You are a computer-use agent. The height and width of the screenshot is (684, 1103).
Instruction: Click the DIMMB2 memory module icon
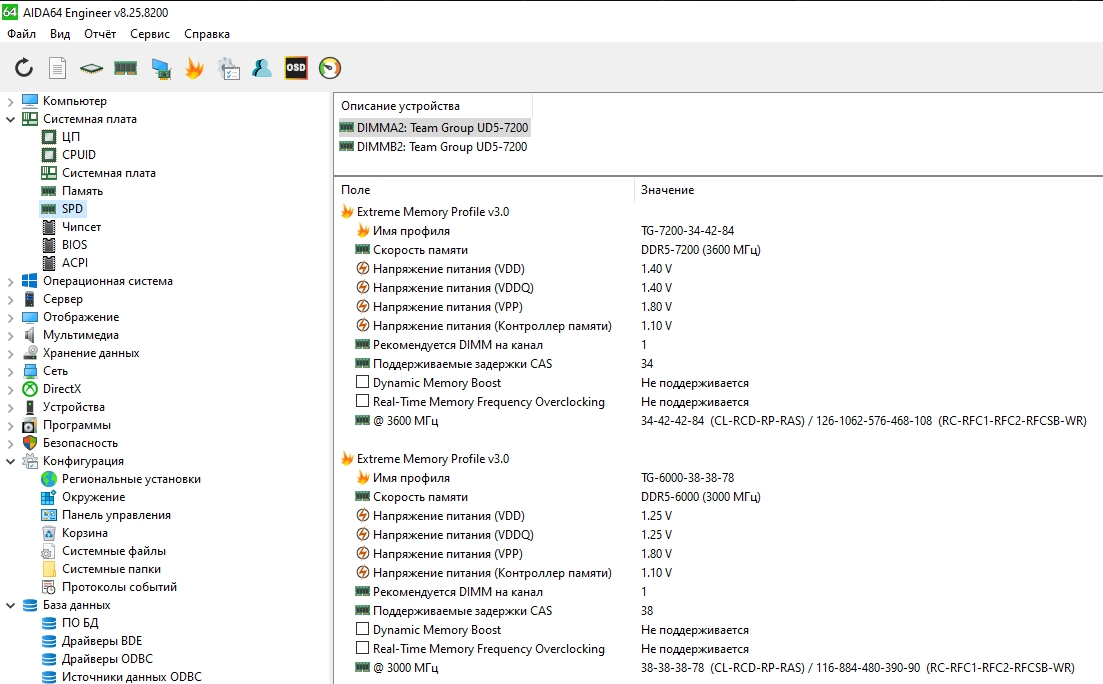tap(346, 146)
